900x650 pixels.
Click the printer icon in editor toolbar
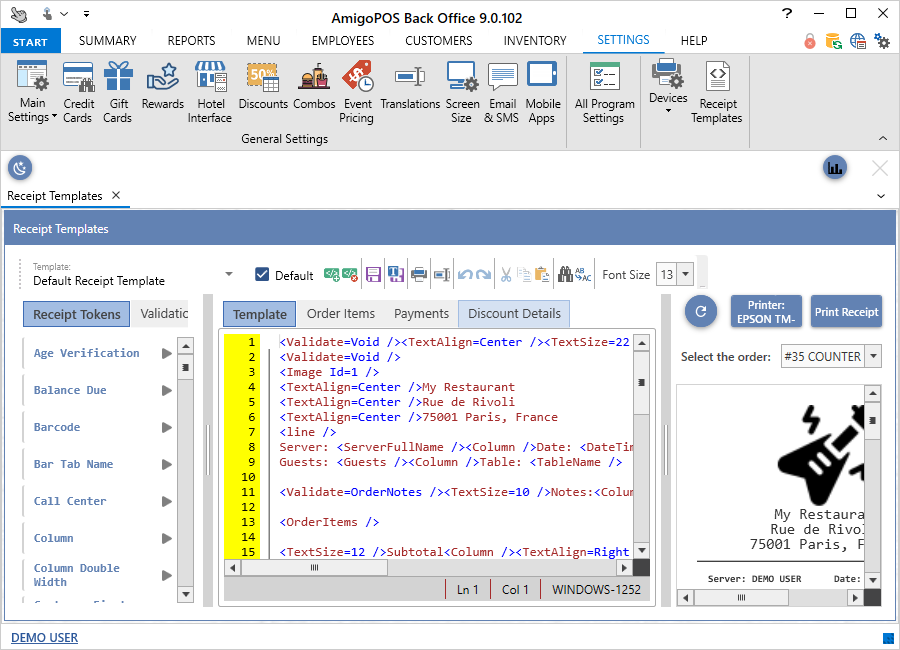coord(419,275)
